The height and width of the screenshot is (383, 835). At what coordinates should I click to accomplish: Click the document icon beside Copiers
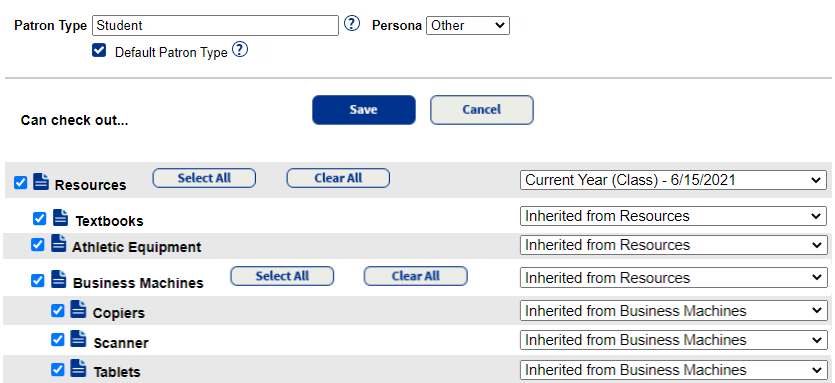78,309
